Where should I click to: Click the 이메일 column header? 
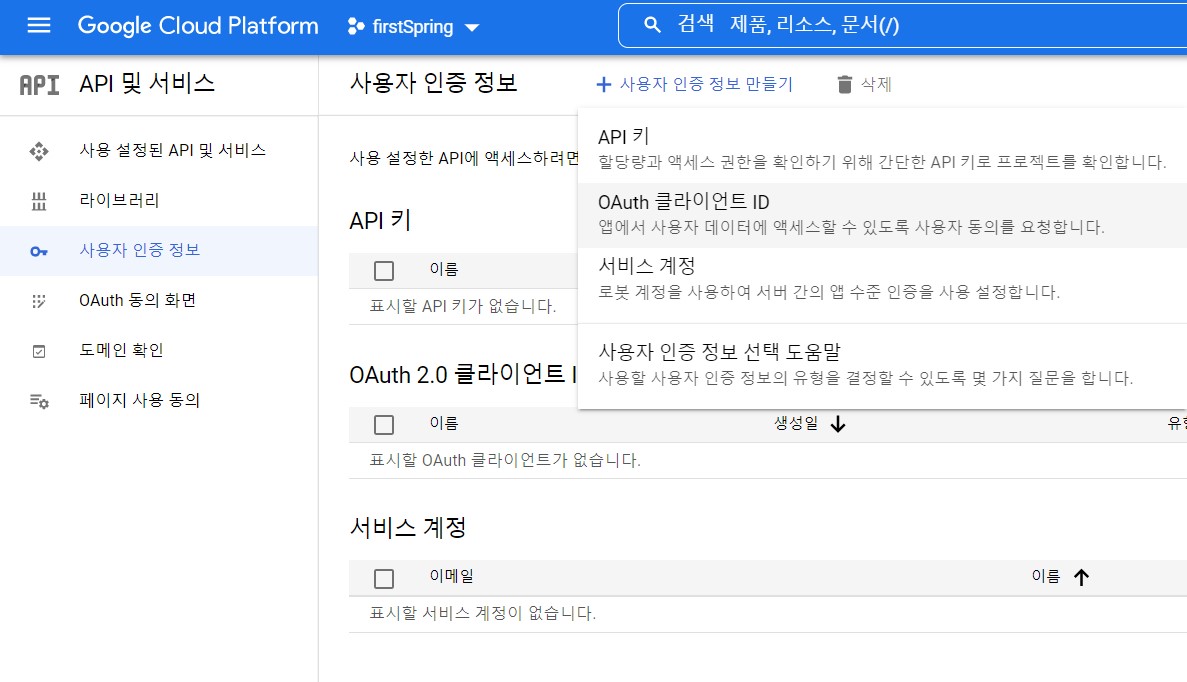[451, 576]
